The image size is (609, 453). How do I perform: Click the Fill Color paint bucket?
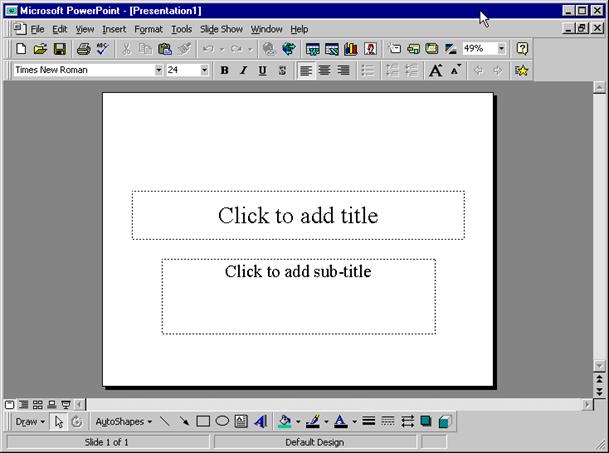(285, 422)
